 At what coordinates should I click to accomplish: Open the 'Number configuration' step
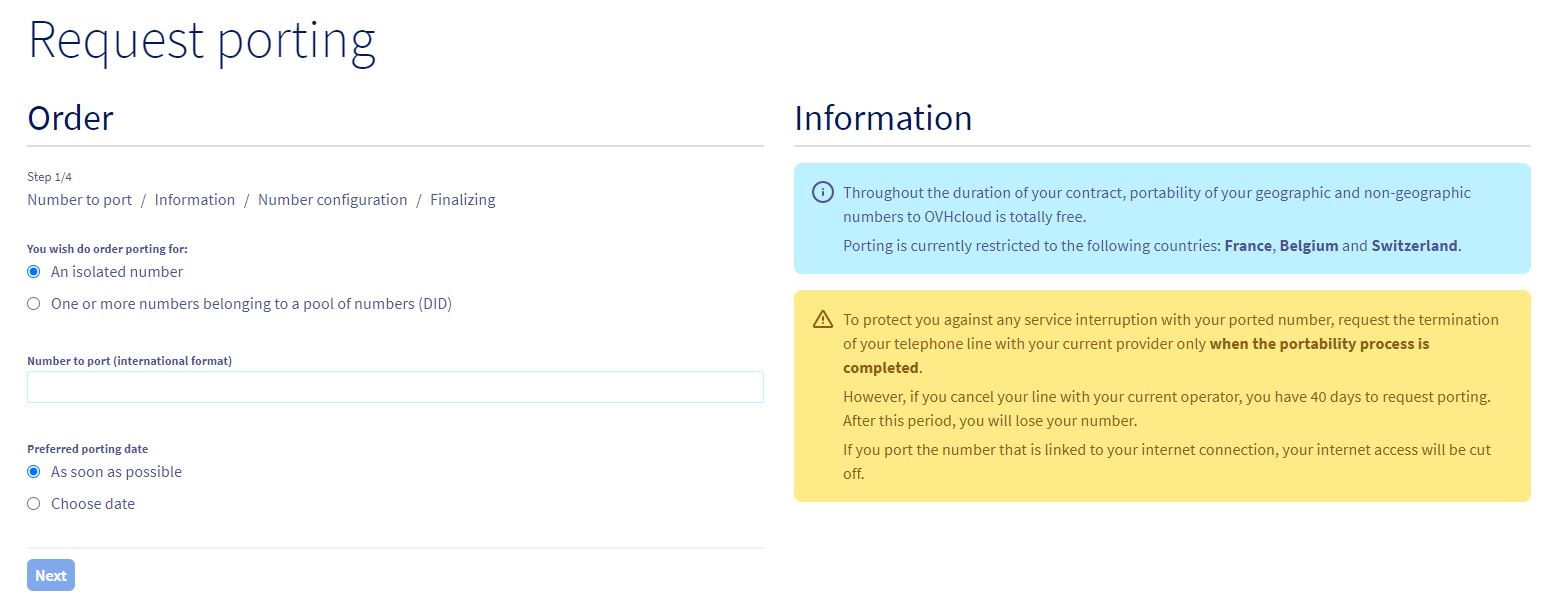(x=332, y=200)
